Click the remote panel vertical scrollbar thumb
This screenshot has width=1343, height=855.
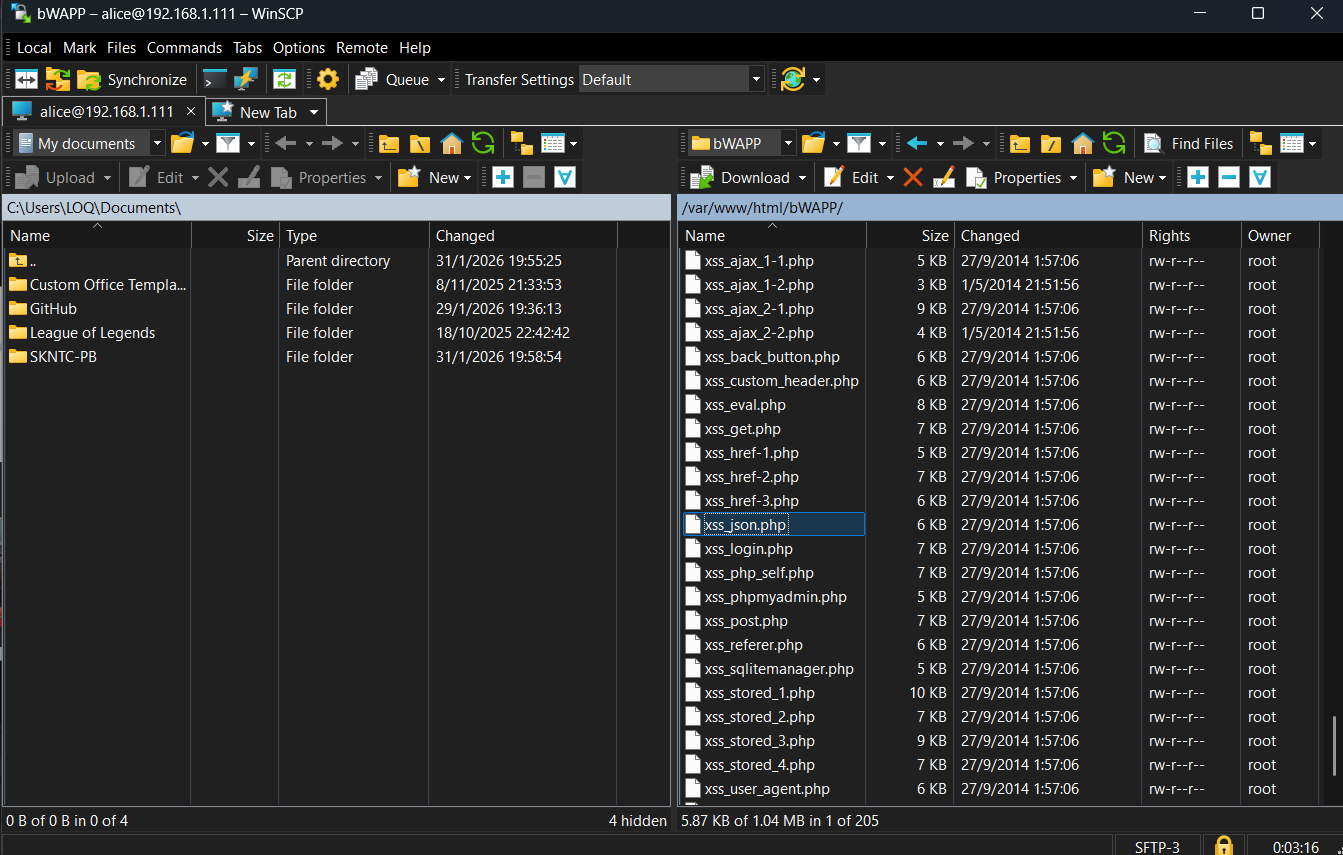click(1335, 745)
